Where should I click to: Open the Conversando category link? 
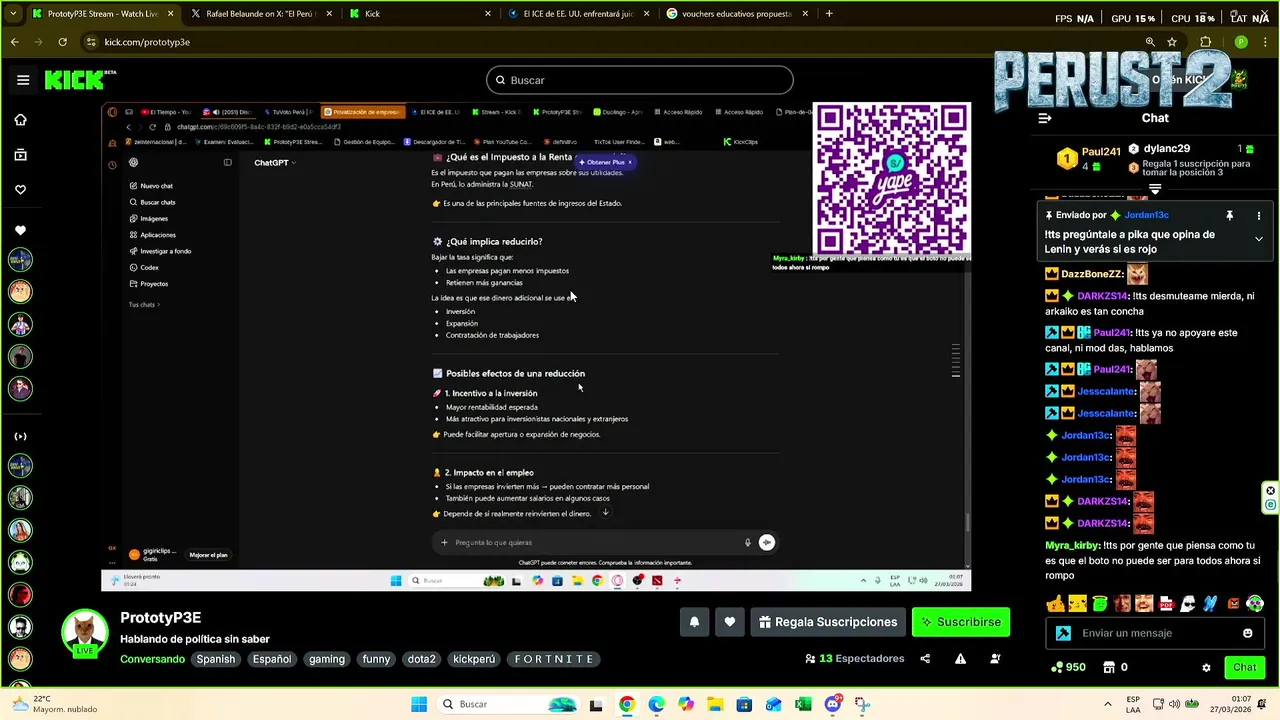point(152,659)
